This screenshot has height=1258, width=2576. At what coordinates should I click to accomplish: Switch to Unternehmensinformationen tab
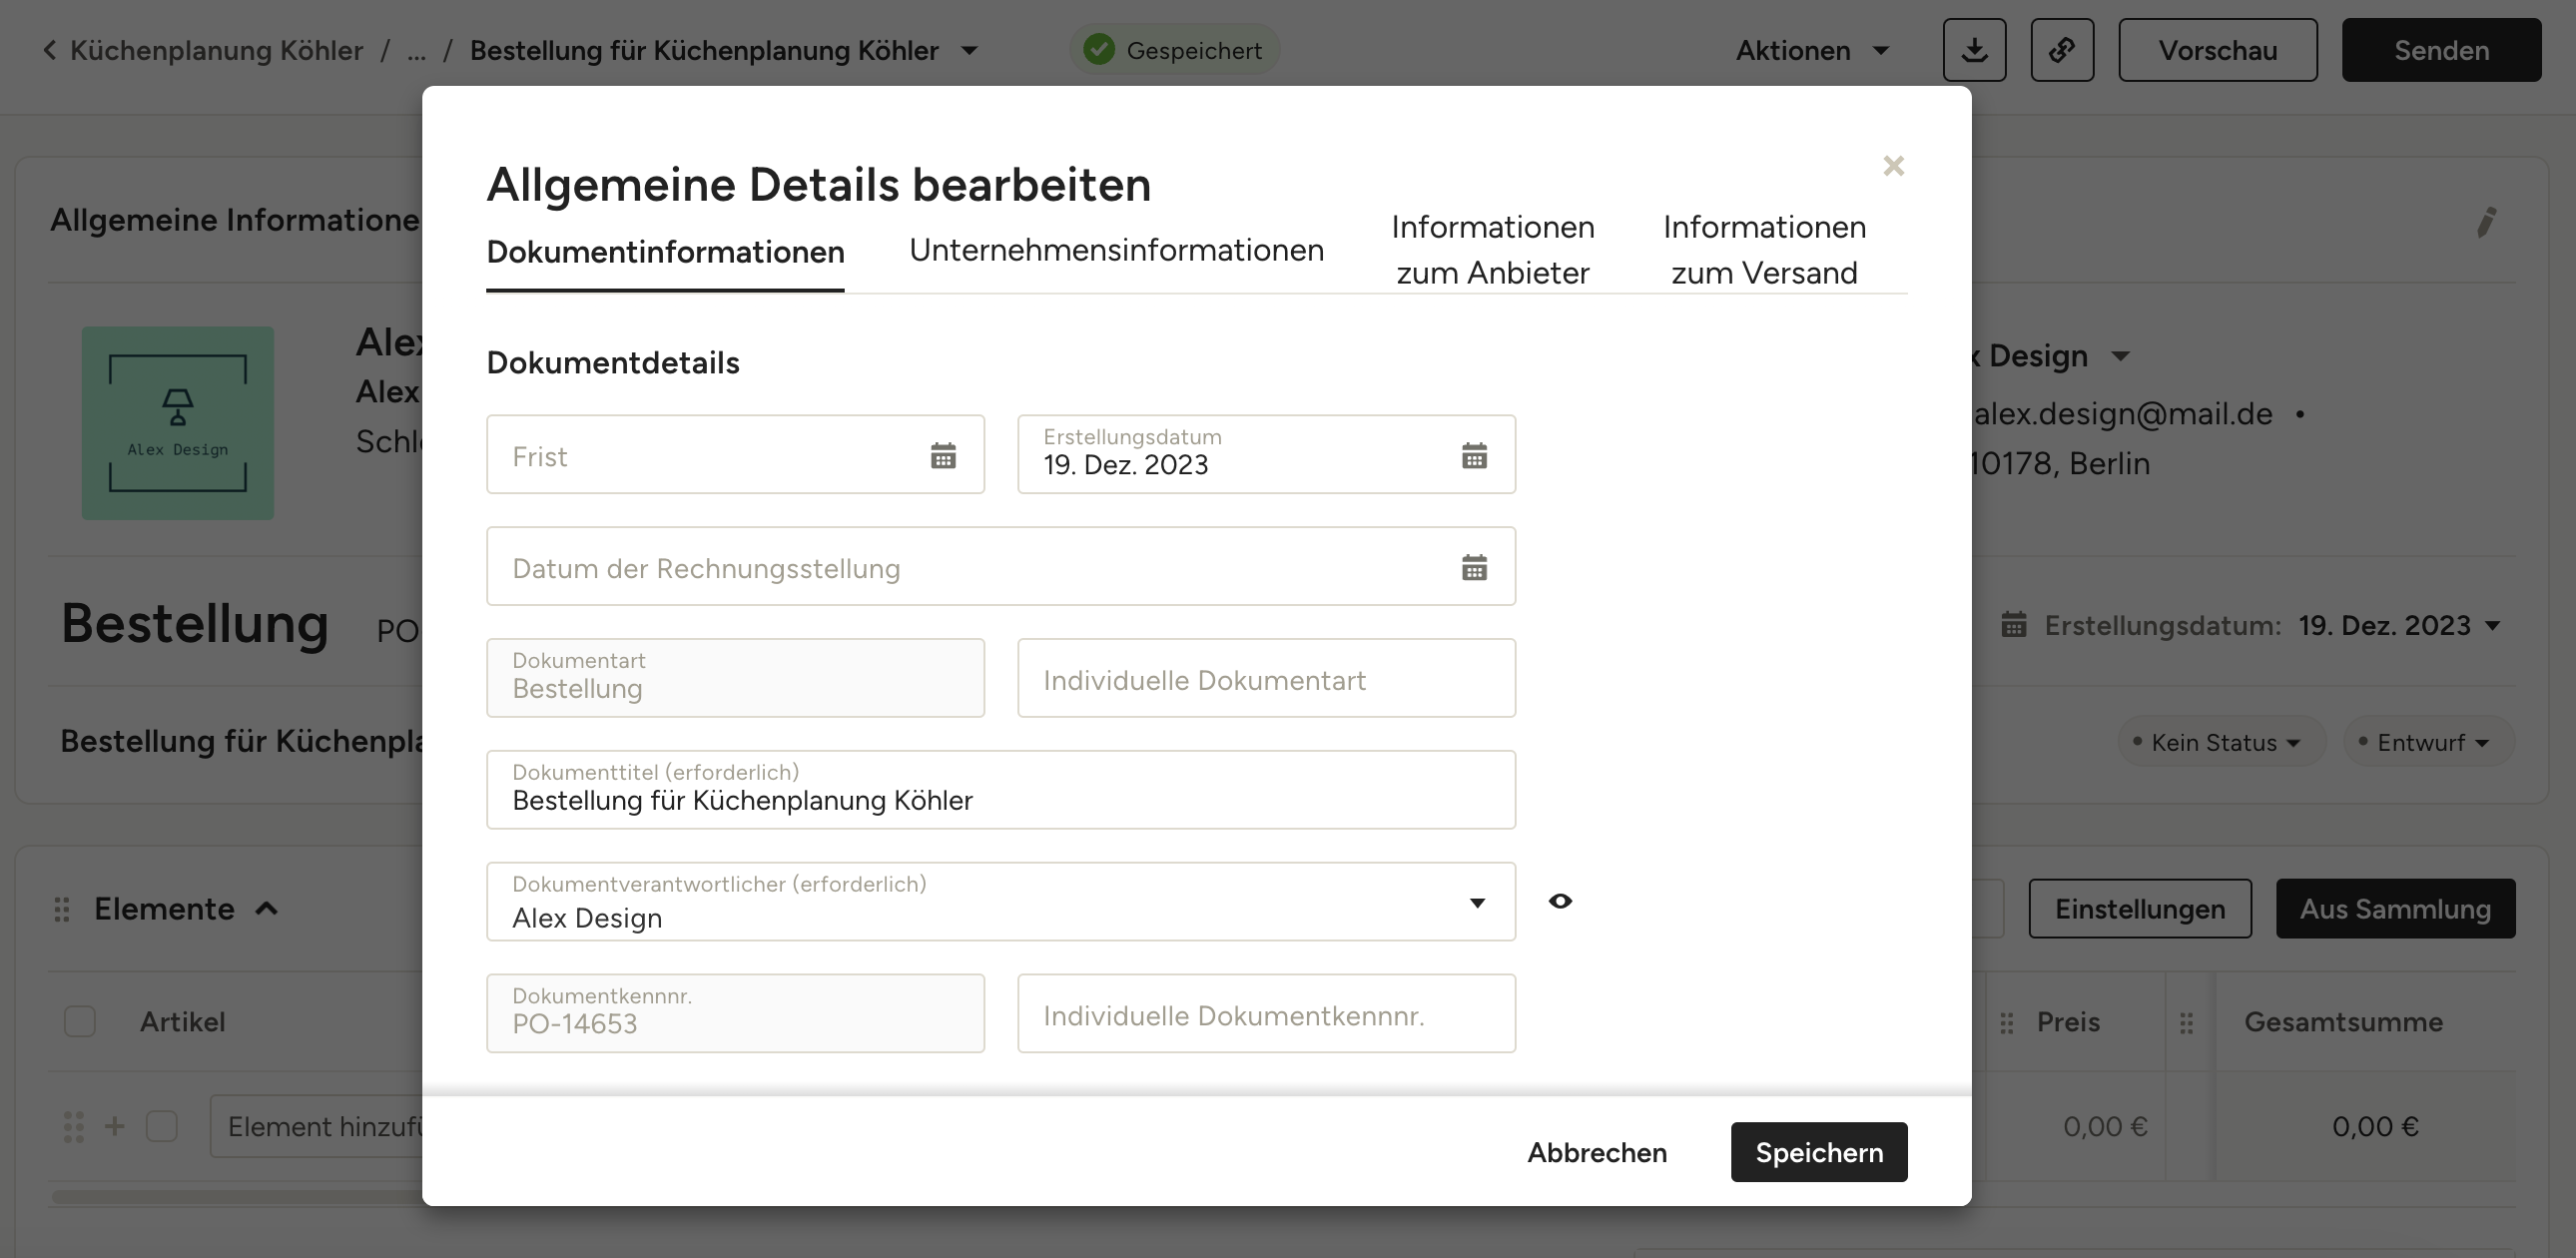1116,250
